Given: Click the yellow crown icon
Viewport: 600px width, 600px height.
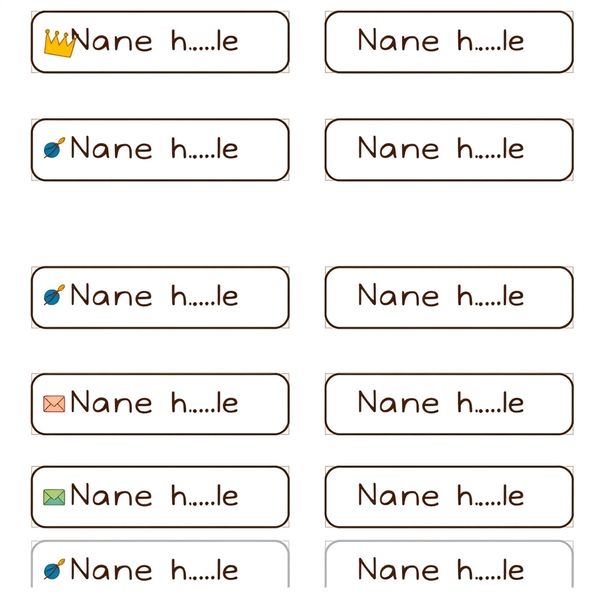Looking at the screenshot, I should [59, 42].
